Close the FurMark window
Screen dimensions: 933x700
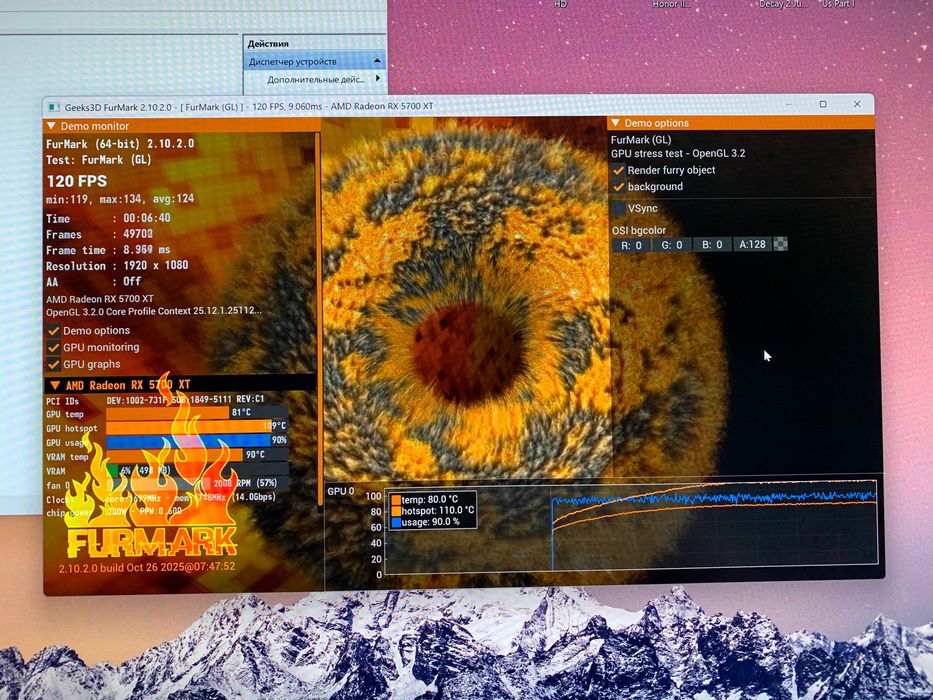pyautogui.click(x=857, y=104)
